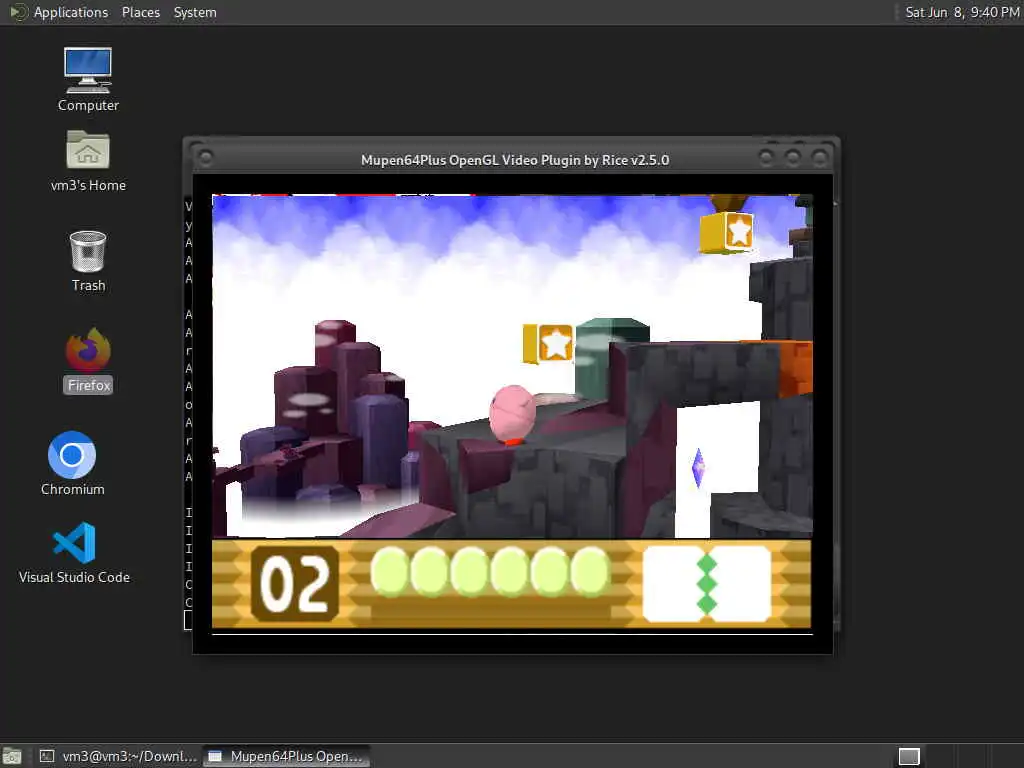Click the star block near Kirby
Screen dimensions: 1024x768
tap(549, 344)
